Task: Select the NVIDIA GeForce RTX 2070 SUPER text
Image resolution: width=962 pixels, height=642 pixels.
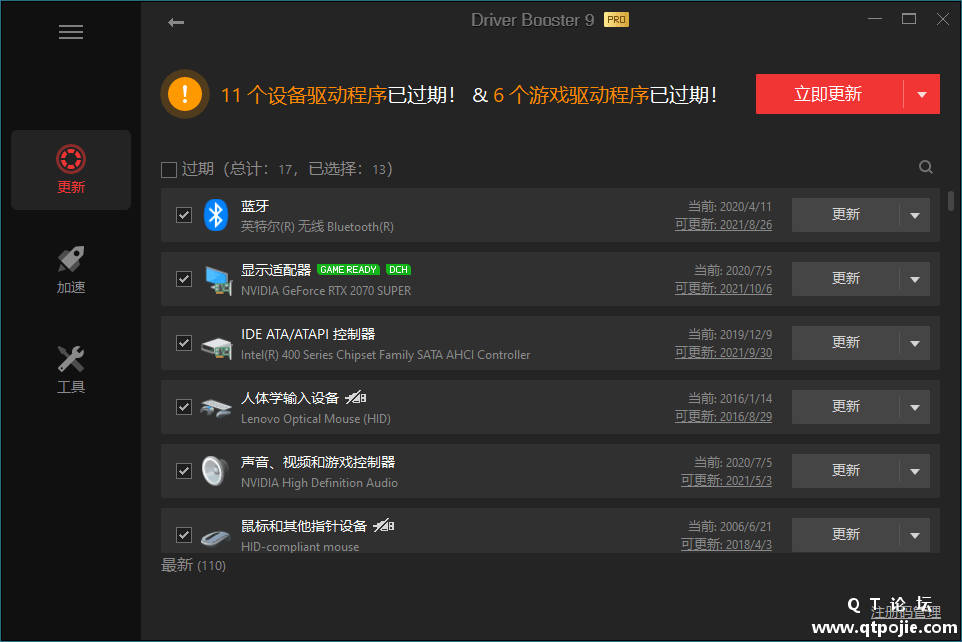Action: pos(326,291)
